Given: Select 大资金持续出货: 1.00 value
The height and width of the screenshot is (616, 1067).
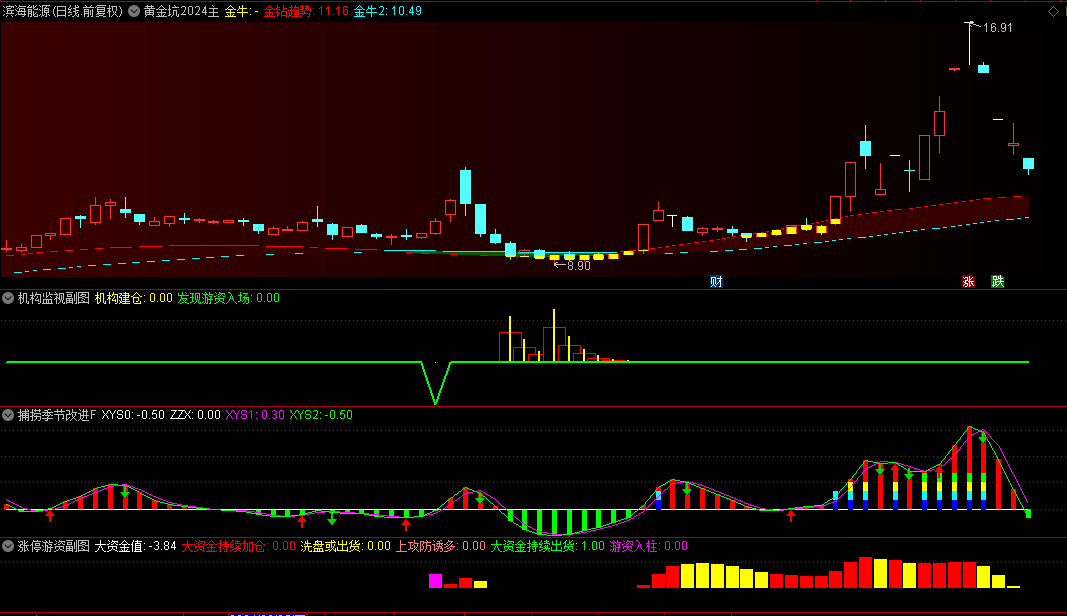Looking at the screenshot, I should 548,546.
